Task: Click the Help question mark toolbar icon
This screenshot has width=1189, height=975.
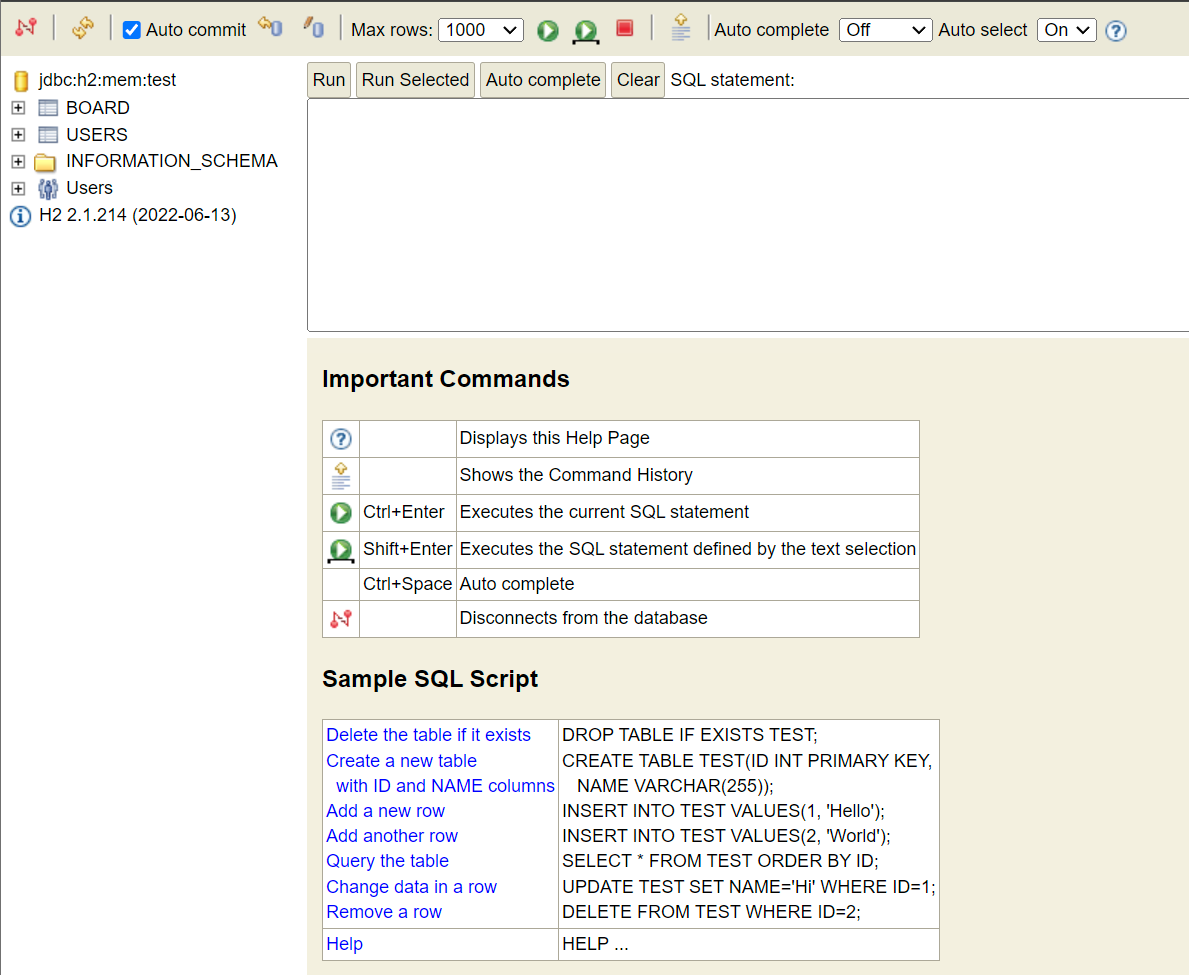Action: pos(1115,31)
